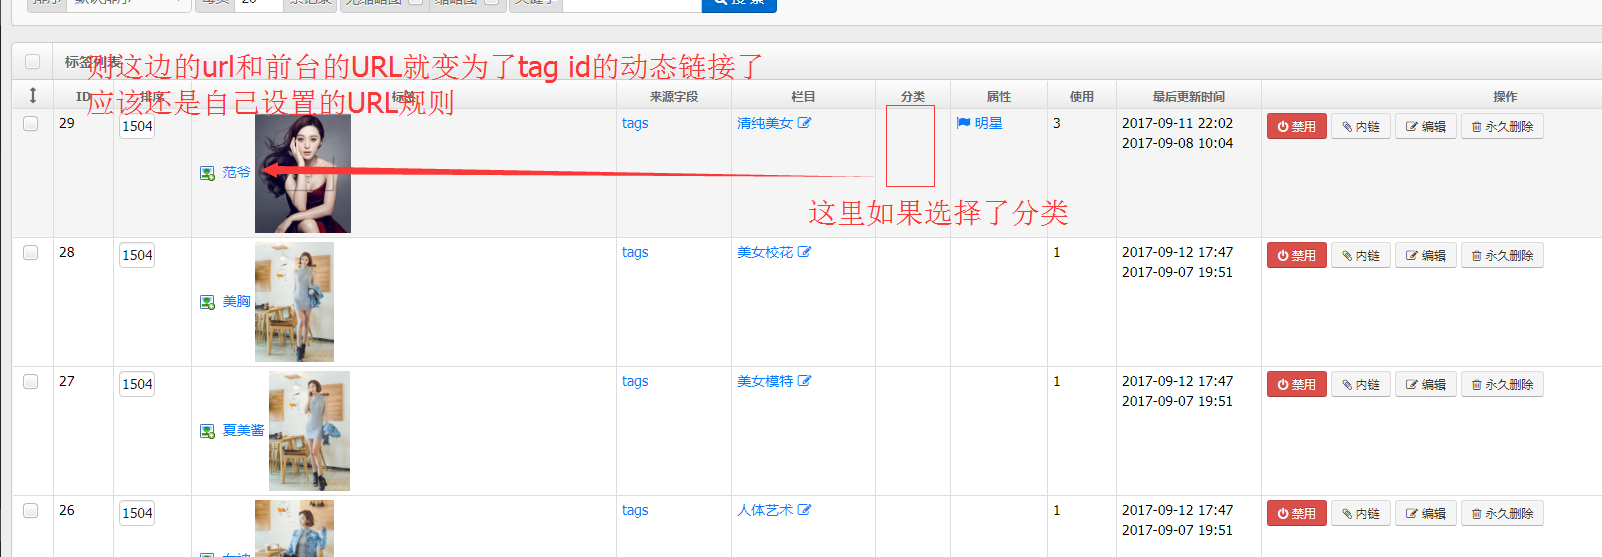1602x557 pixels.
Task: Click the 最后更新时间 column header
Action: point(1189,97)
